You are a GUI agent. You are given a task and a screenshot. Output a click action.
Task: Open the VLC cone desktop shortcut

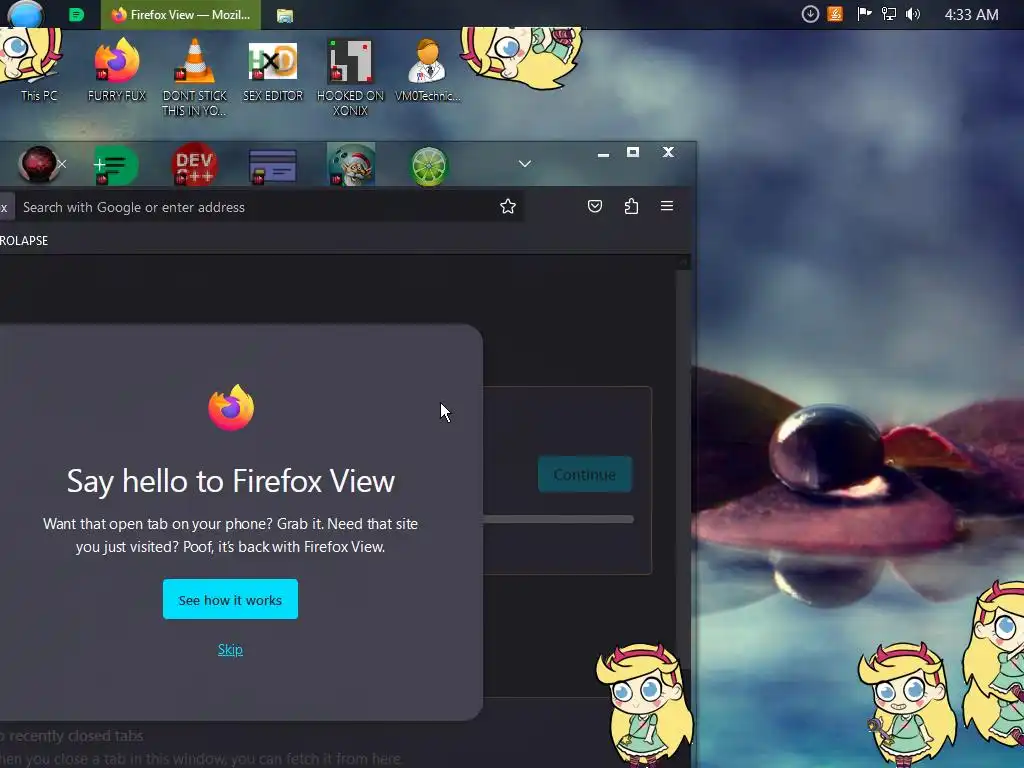pos(195,76)
